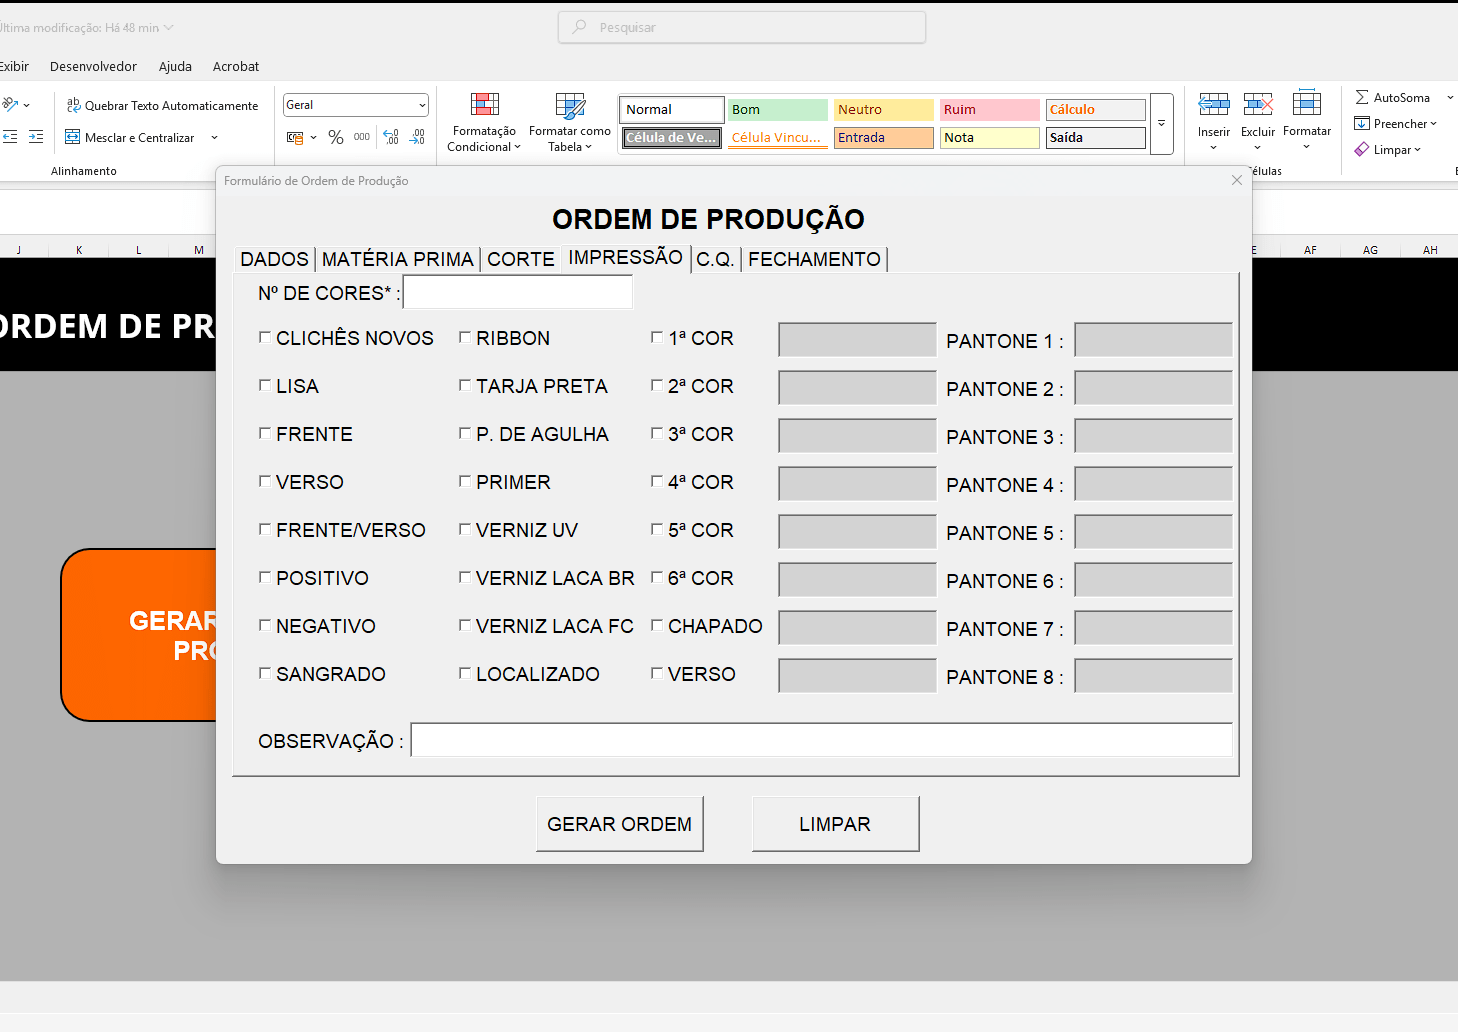Click the Preencher fill icon
Viewport: 1458px width, 1032px height.
click(x=1362, y=123)
